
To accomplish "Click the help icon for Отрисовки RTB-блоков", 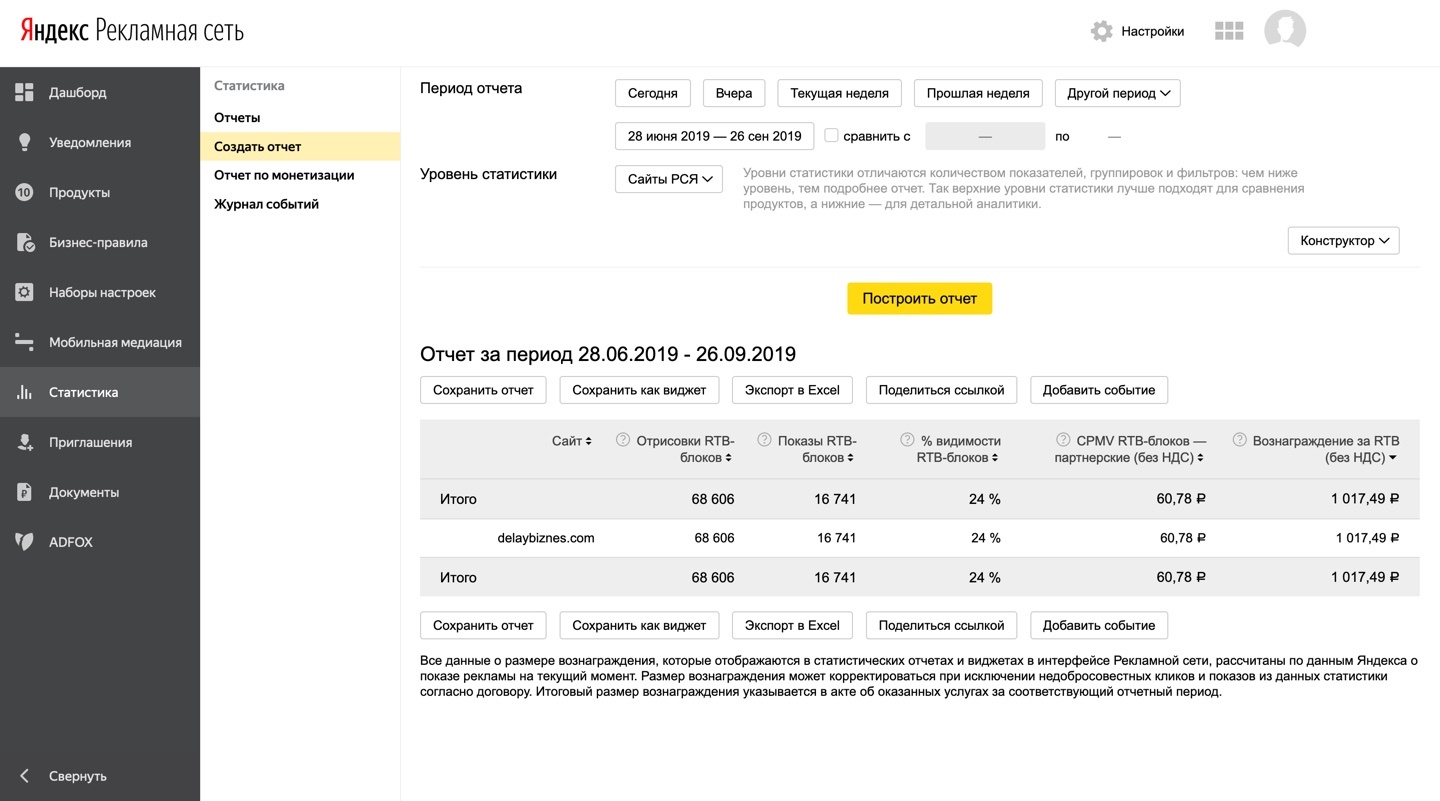I will [623, 440].
